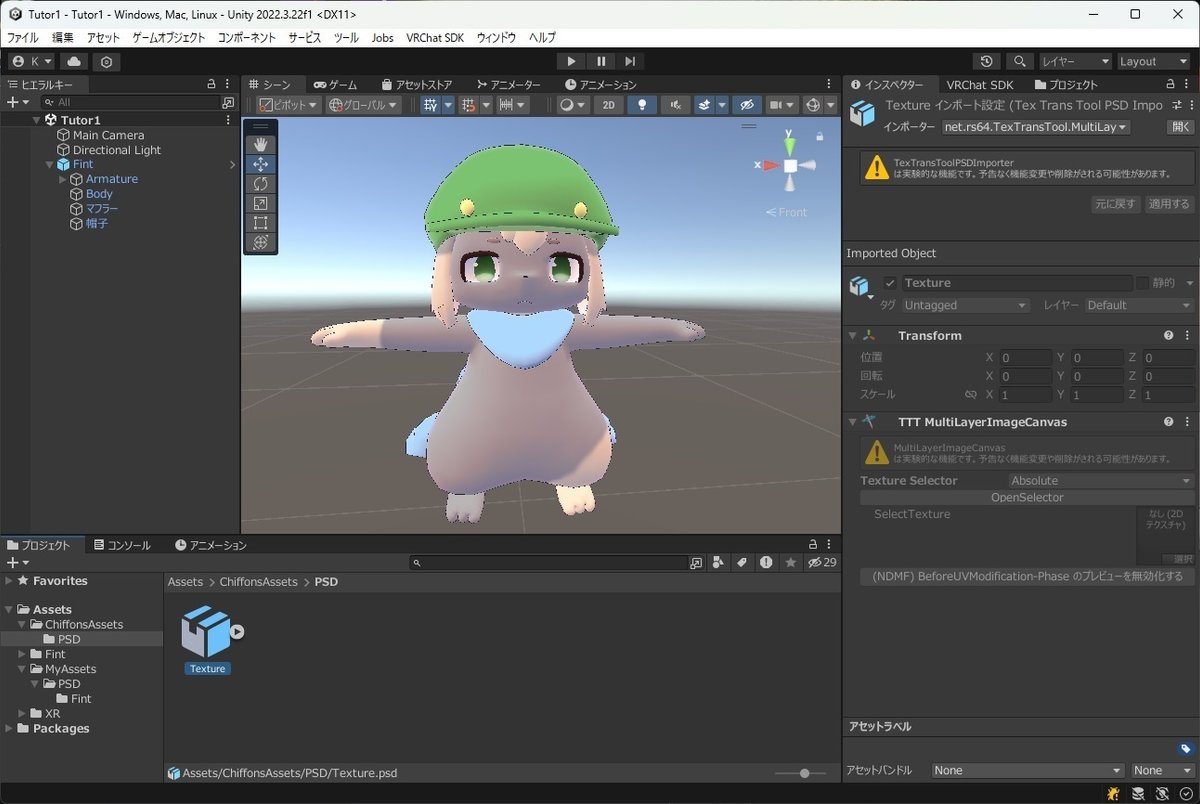Click the favorite star icon in Project
1200x804 pixels.
tap(791, 563)
